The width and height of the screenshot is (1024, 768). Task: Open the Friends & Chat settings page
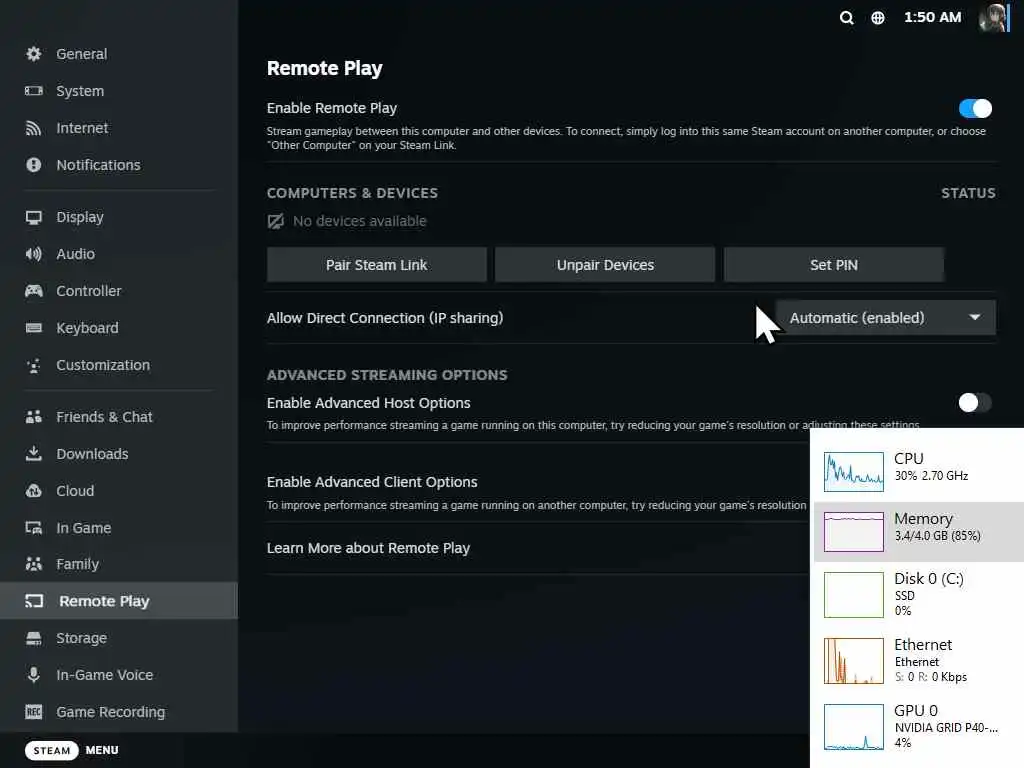[119, 417]
